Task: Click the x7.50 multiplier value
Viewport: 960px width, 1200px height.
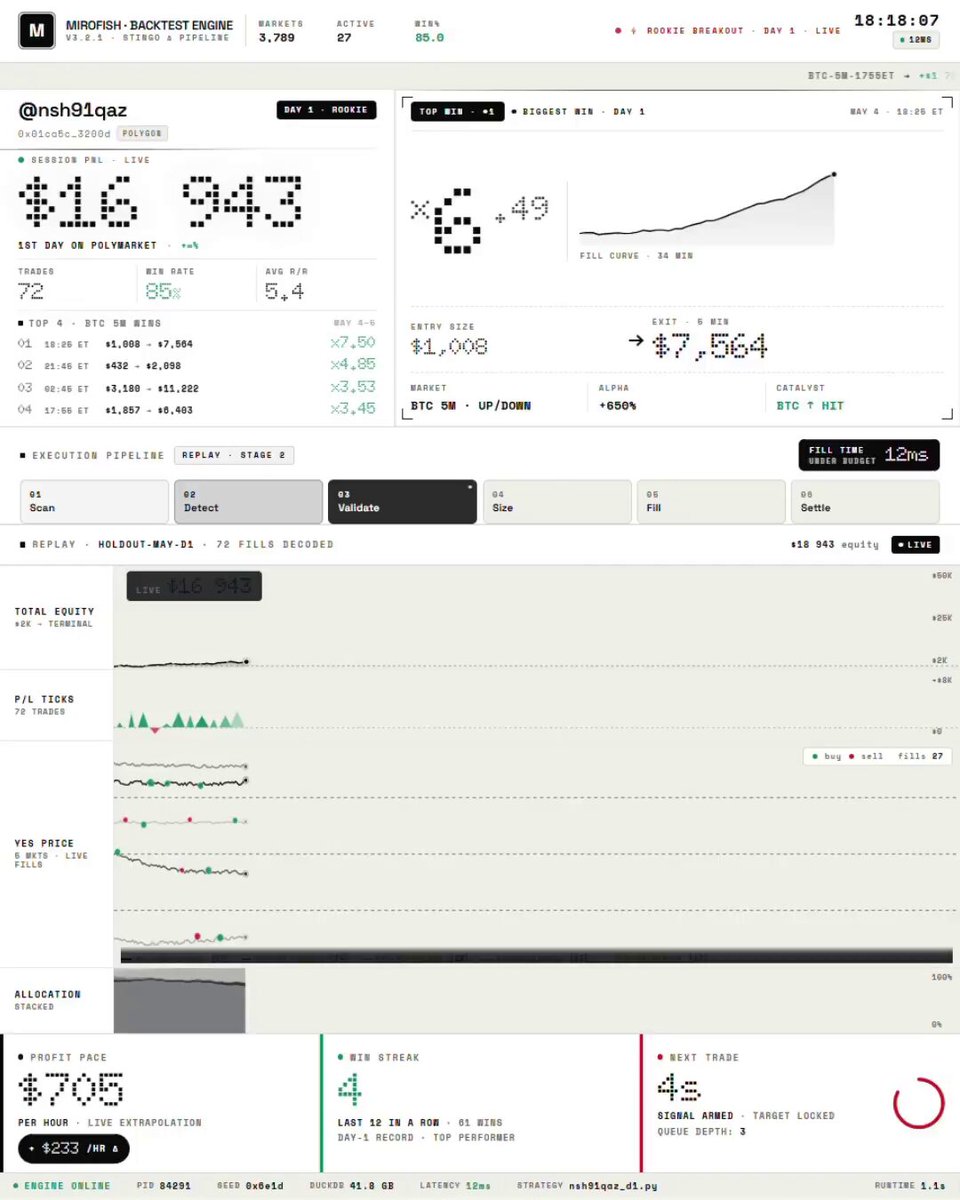Action: click(353, 343)
